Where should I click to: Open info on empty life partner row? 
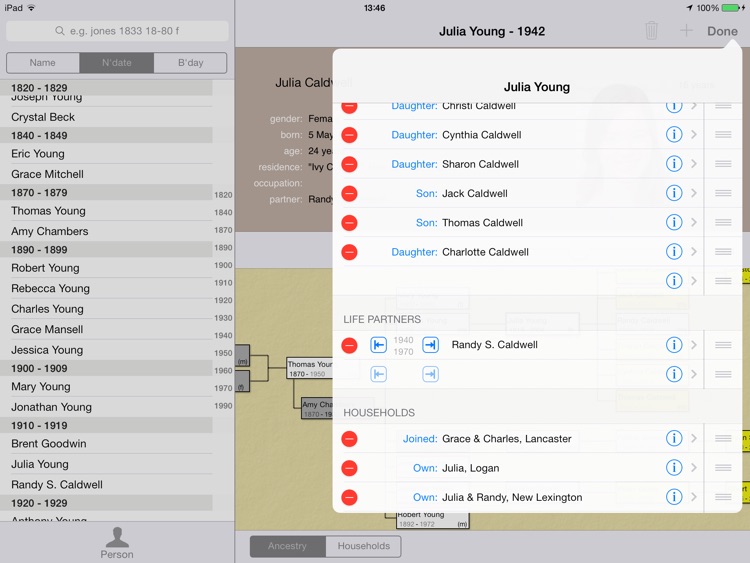coord(673,374)
